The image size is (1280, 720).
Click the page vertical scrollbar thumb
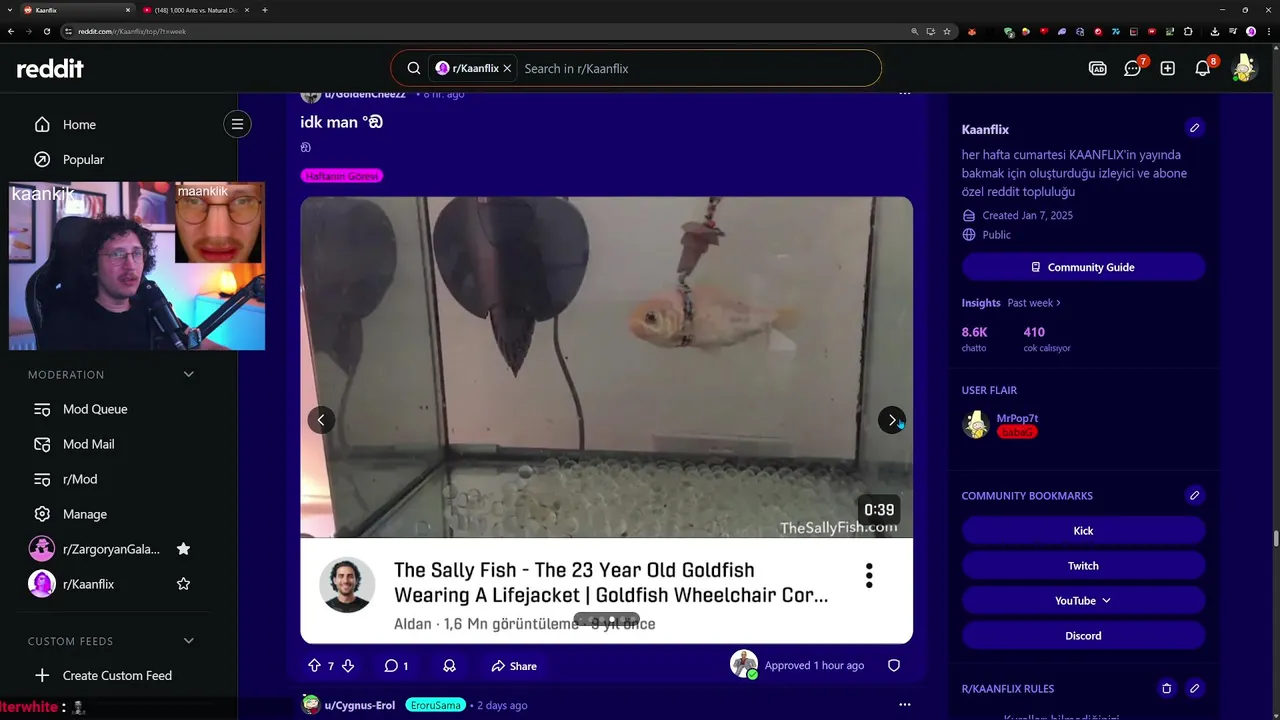click(x=1275, y=540)
